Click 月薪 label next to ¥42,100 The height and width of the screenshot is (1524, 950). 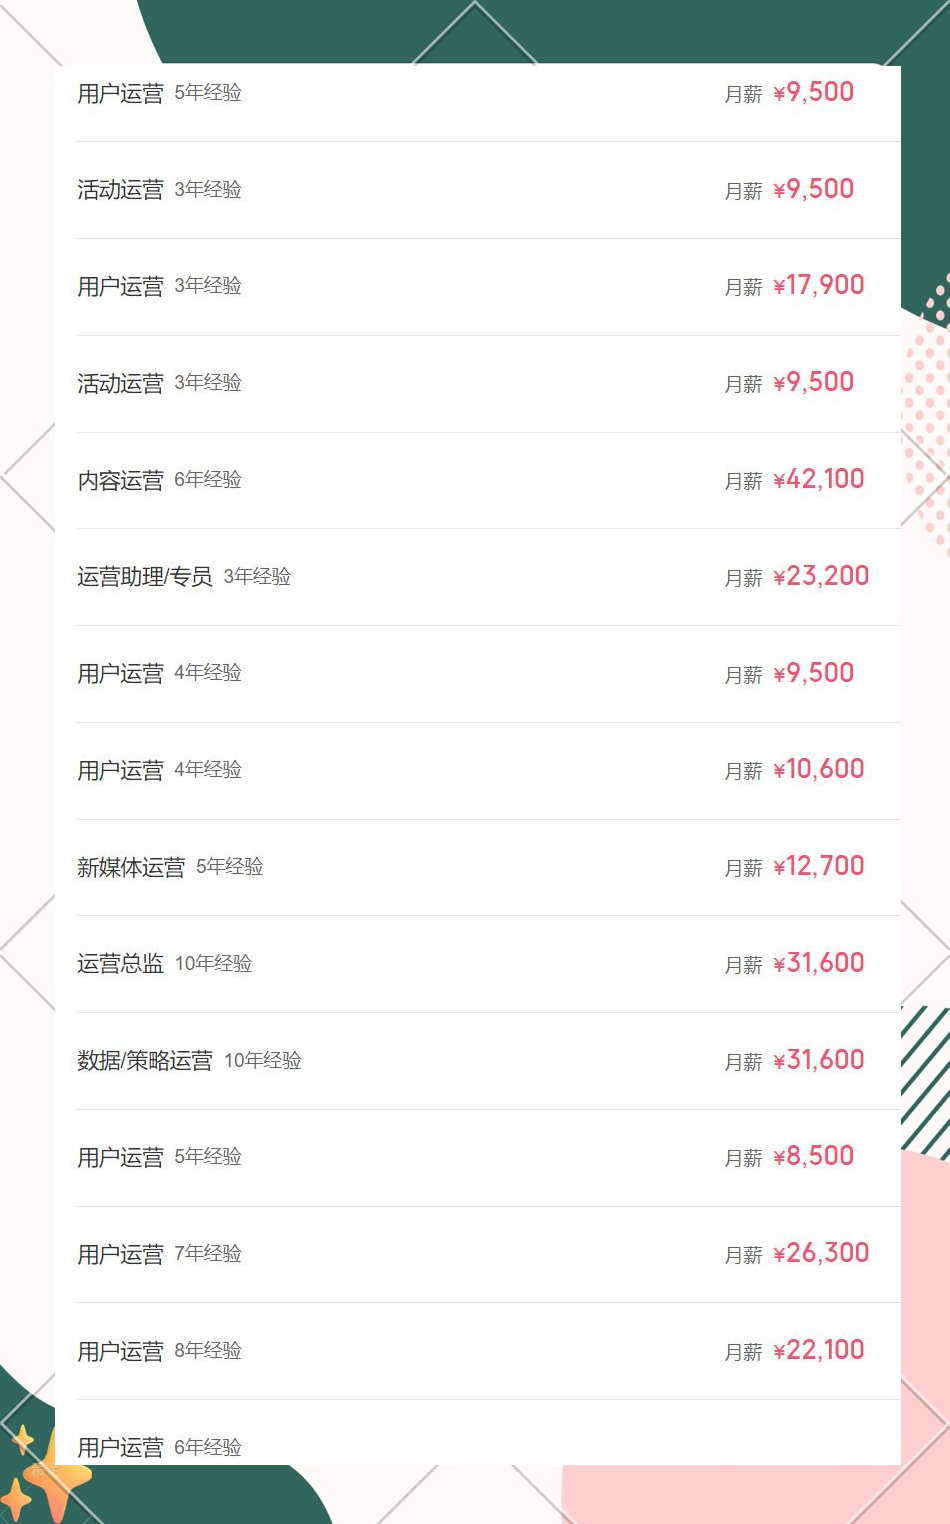[x=744, y=481]
